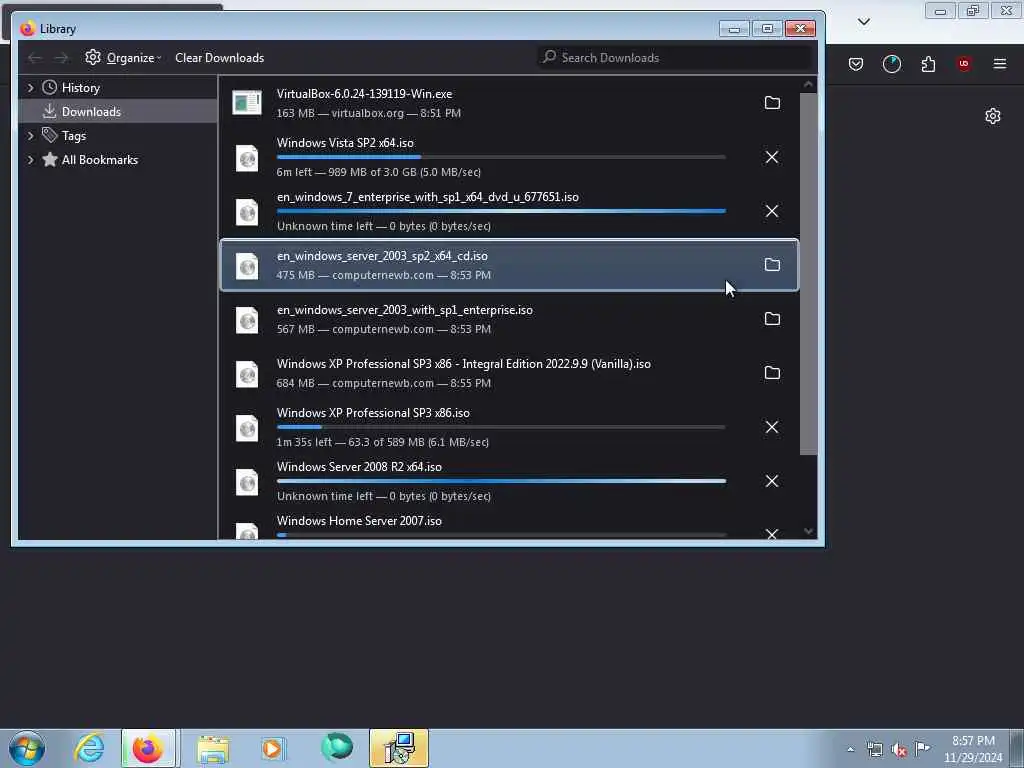Click the Windows XP Professional SP3 x86.iso file icon
This screenshot has height=768, width=1024.
point(247,428)
